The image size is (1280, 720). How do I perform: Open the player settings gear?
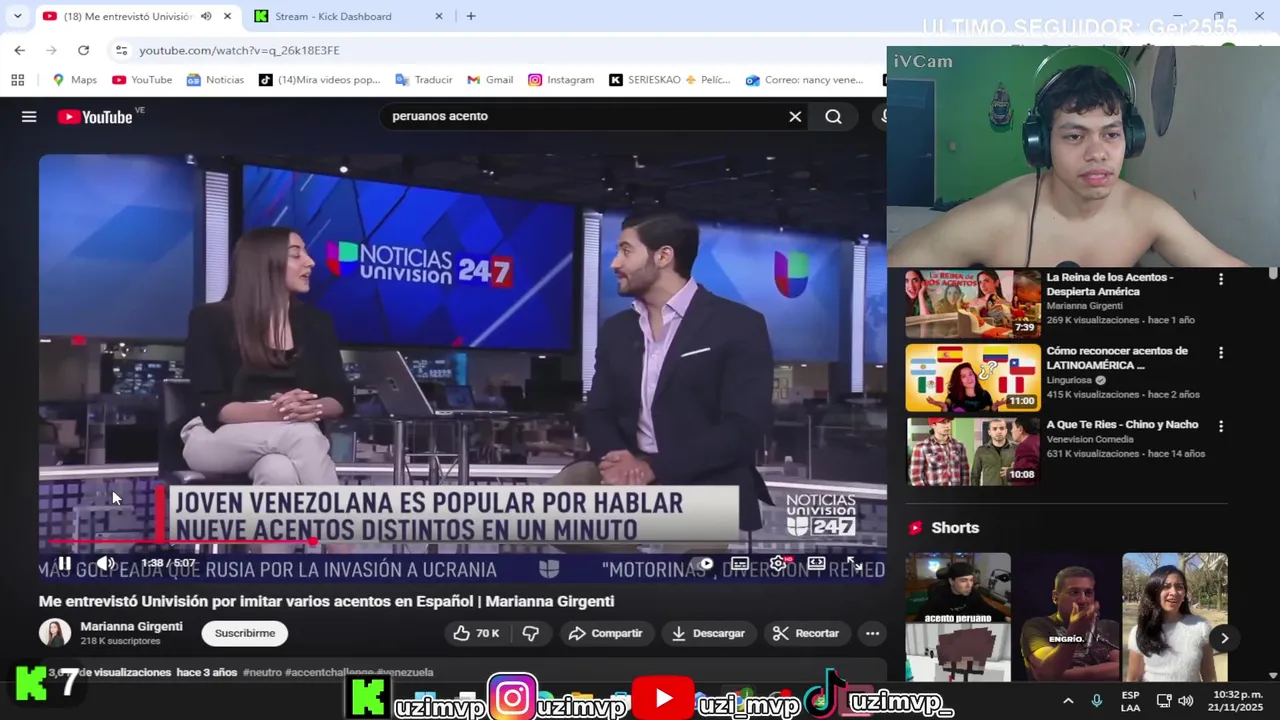778,564
